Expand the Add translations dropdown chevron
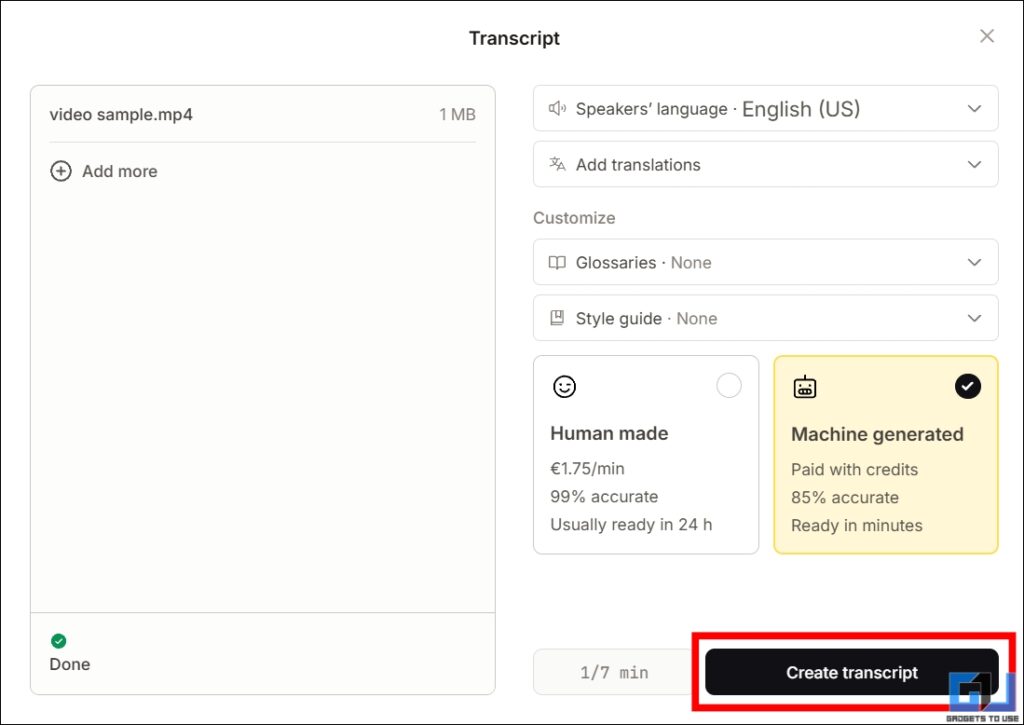Screen dimensions: 1024x725 (974, 165)
